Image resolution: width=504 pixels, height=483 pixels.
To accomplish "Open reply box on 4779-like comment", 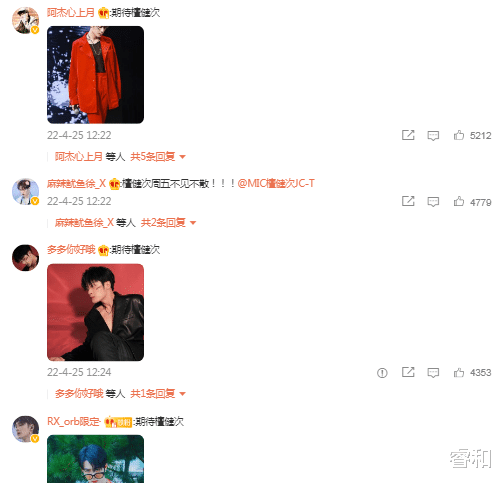I will coord(433,202).
